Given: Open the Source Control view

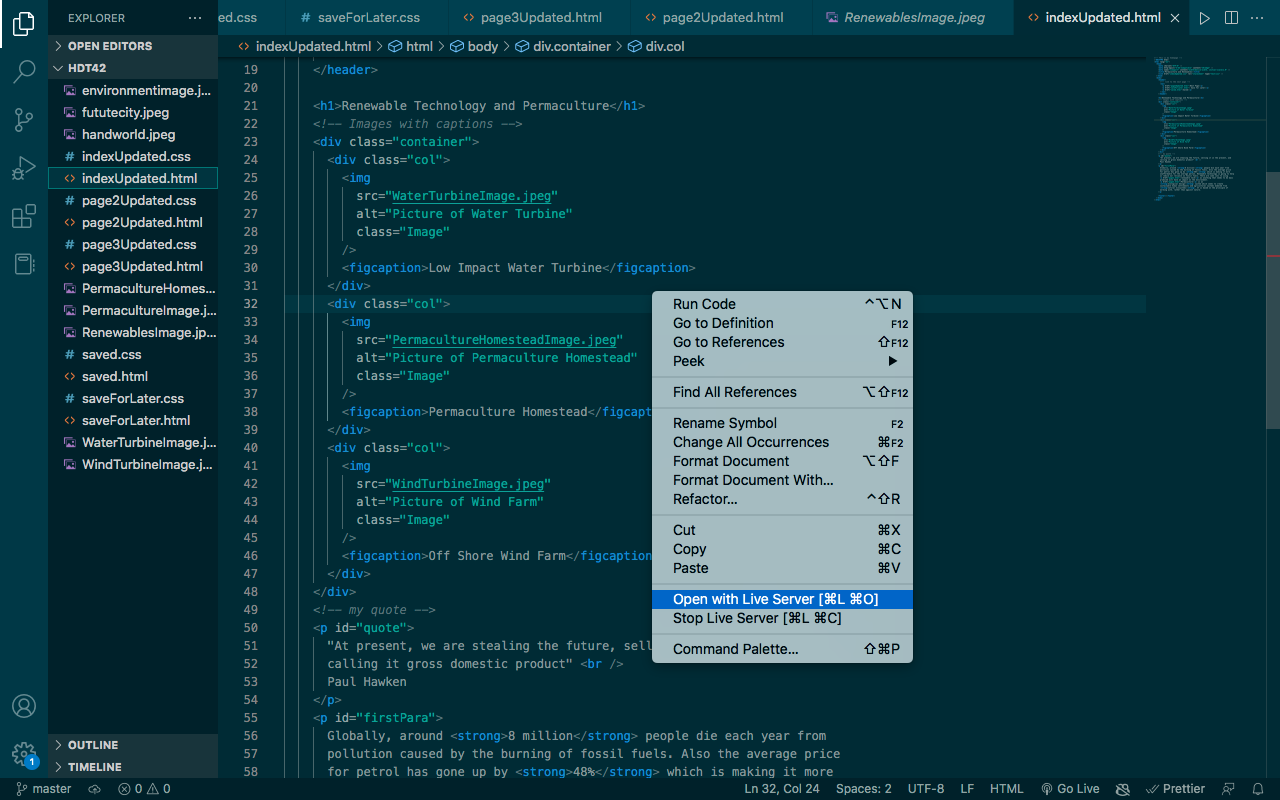Looking at the screenshot, I should coord(24,120).
